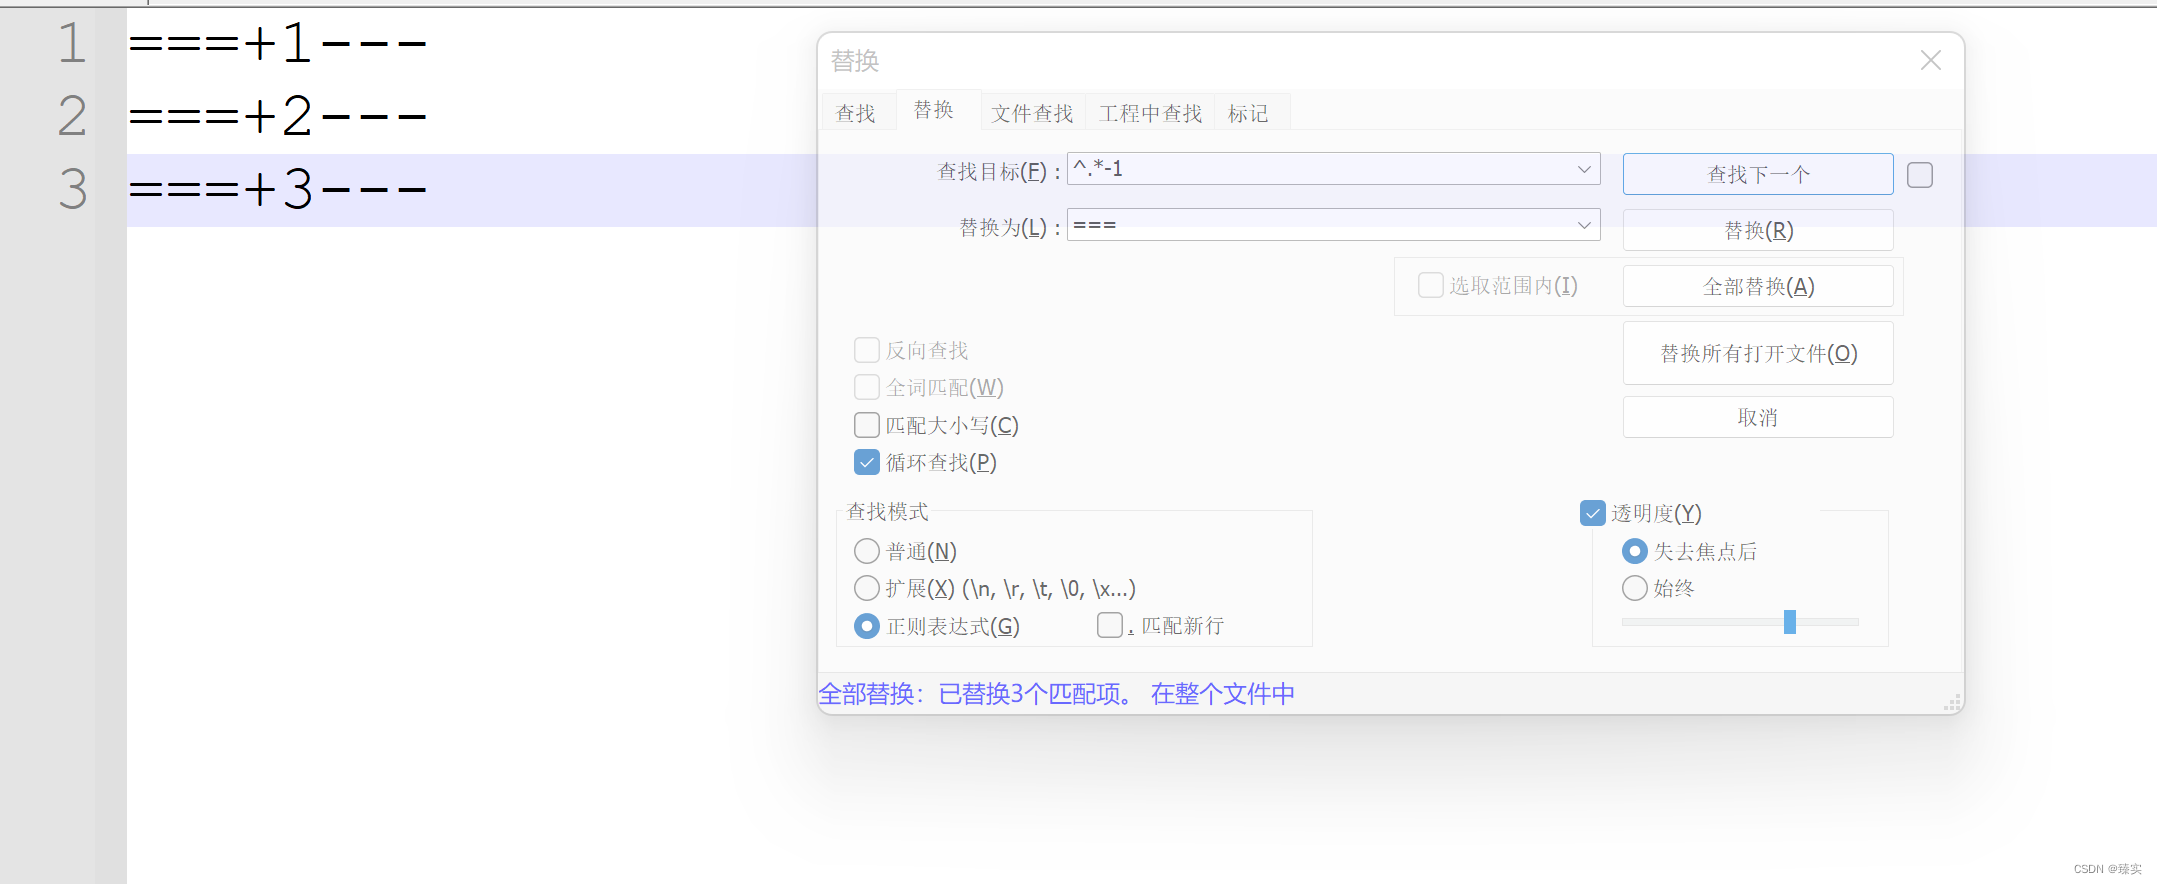Click the text ===+3--- in editor
2157x884 pixels.
click(x=278, y=189)
